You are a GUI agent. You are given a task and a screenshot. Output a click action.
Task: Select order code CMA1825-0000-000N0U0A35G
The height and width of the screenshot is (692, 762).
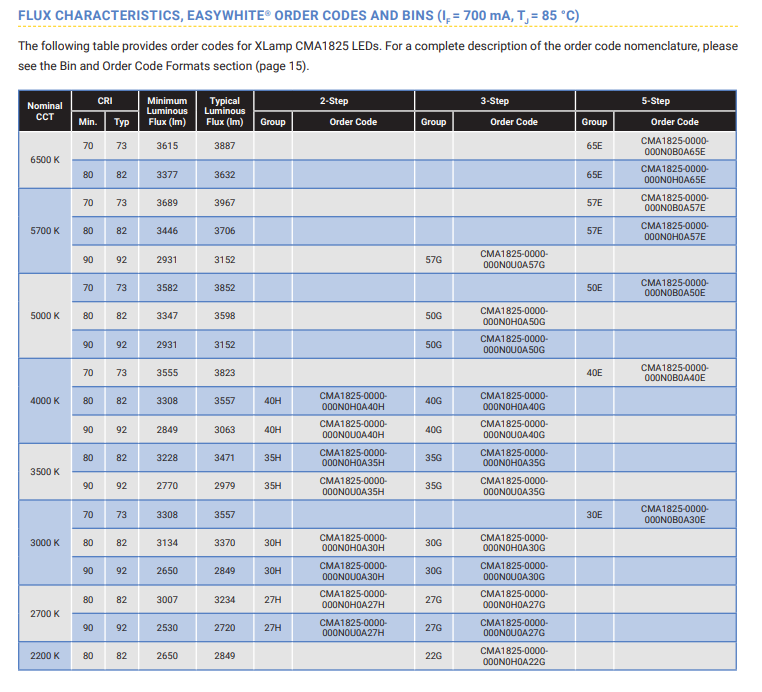pos(514,486)
